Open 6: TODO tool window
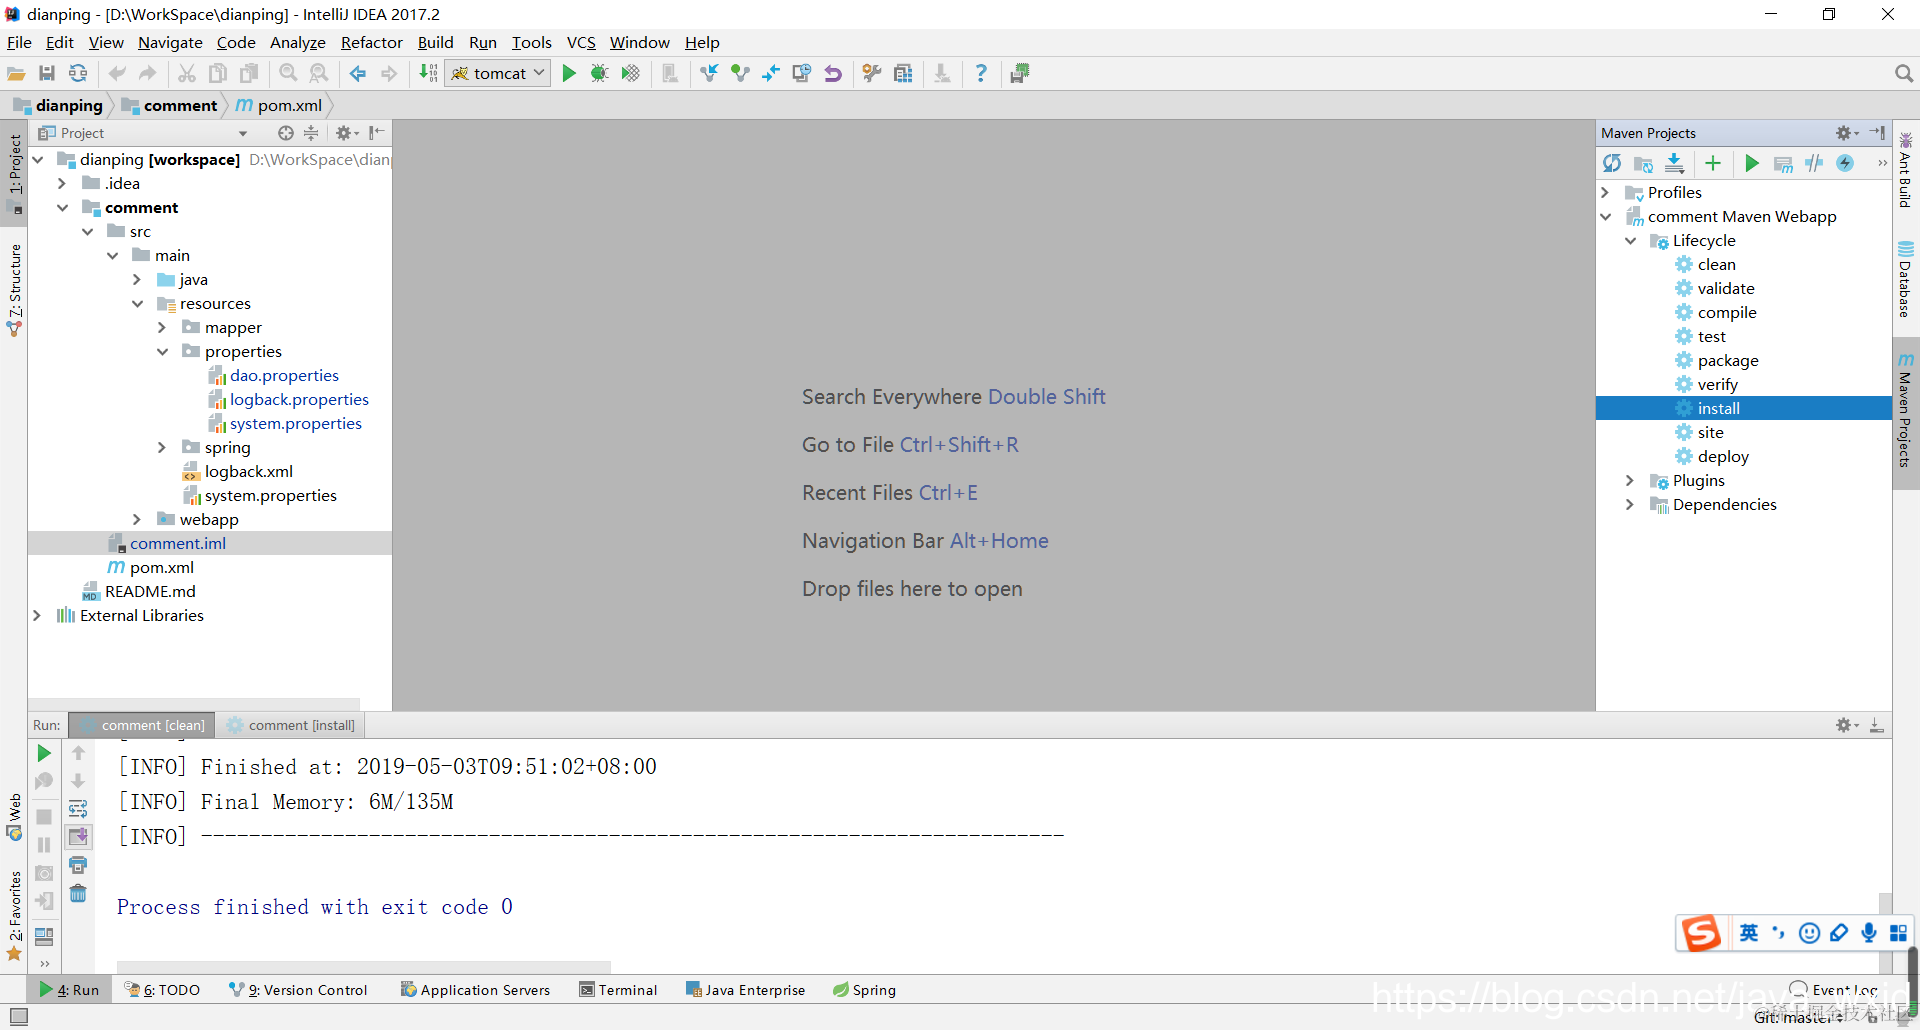 tap(162, 990)
